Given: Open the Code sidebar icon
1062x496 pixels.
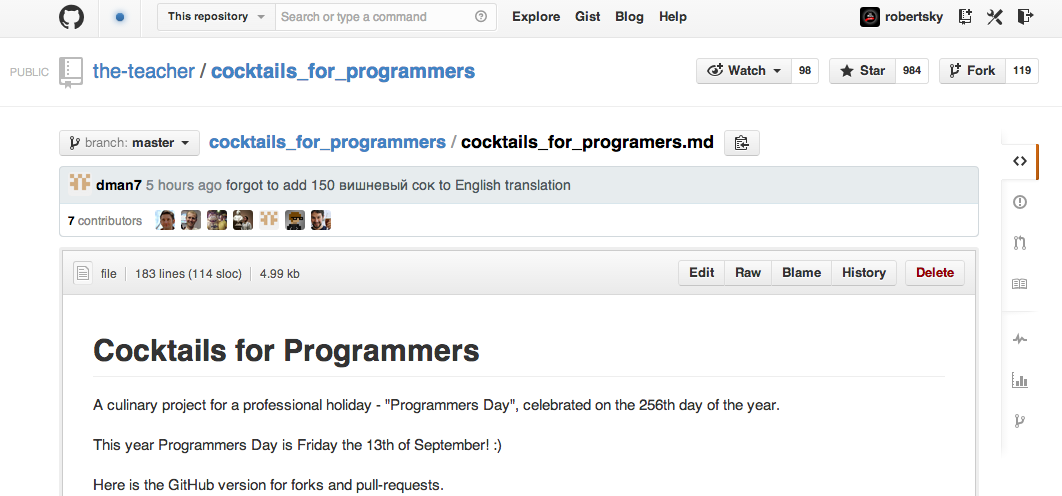Looking at the screenshot, I should (1019, 161).
